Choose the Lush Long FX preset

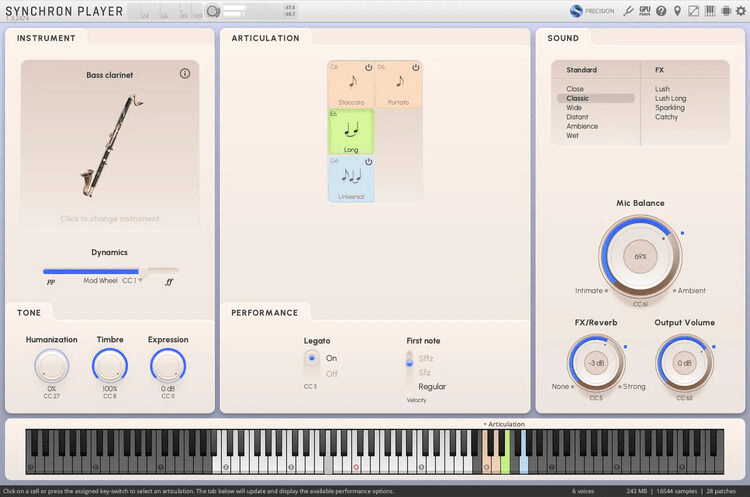click(x=670, y=98)
